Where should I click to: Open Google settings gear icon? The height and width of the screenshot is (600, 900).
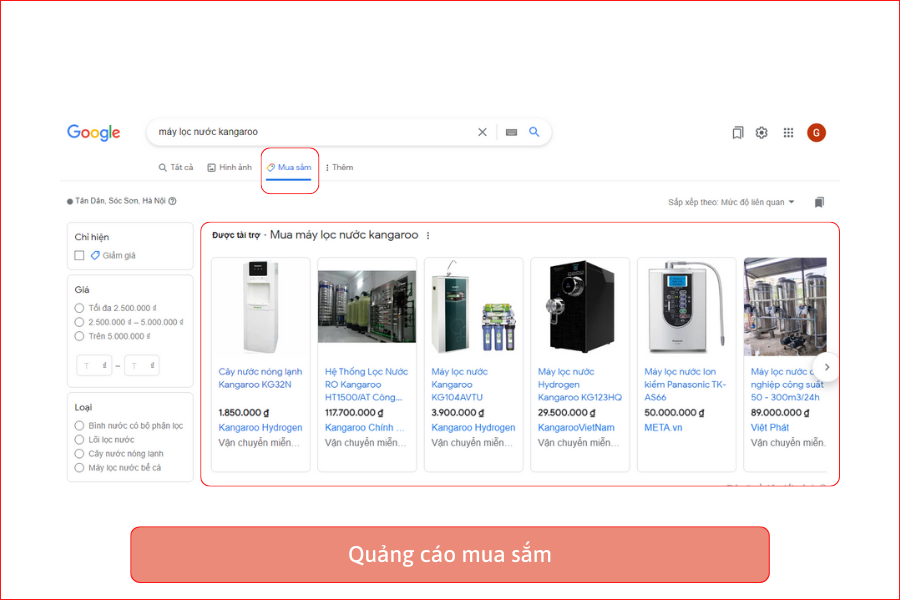click(762, 133)
